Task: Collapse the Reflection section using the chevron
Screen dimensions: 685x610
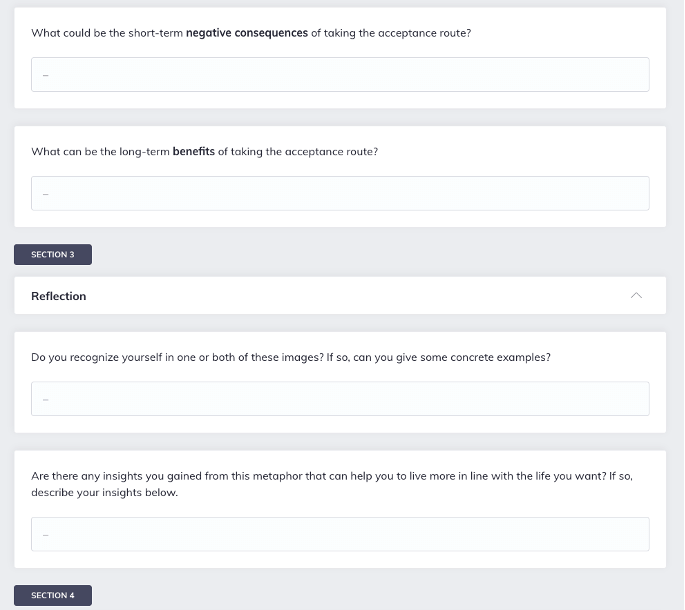Action: 636,295
